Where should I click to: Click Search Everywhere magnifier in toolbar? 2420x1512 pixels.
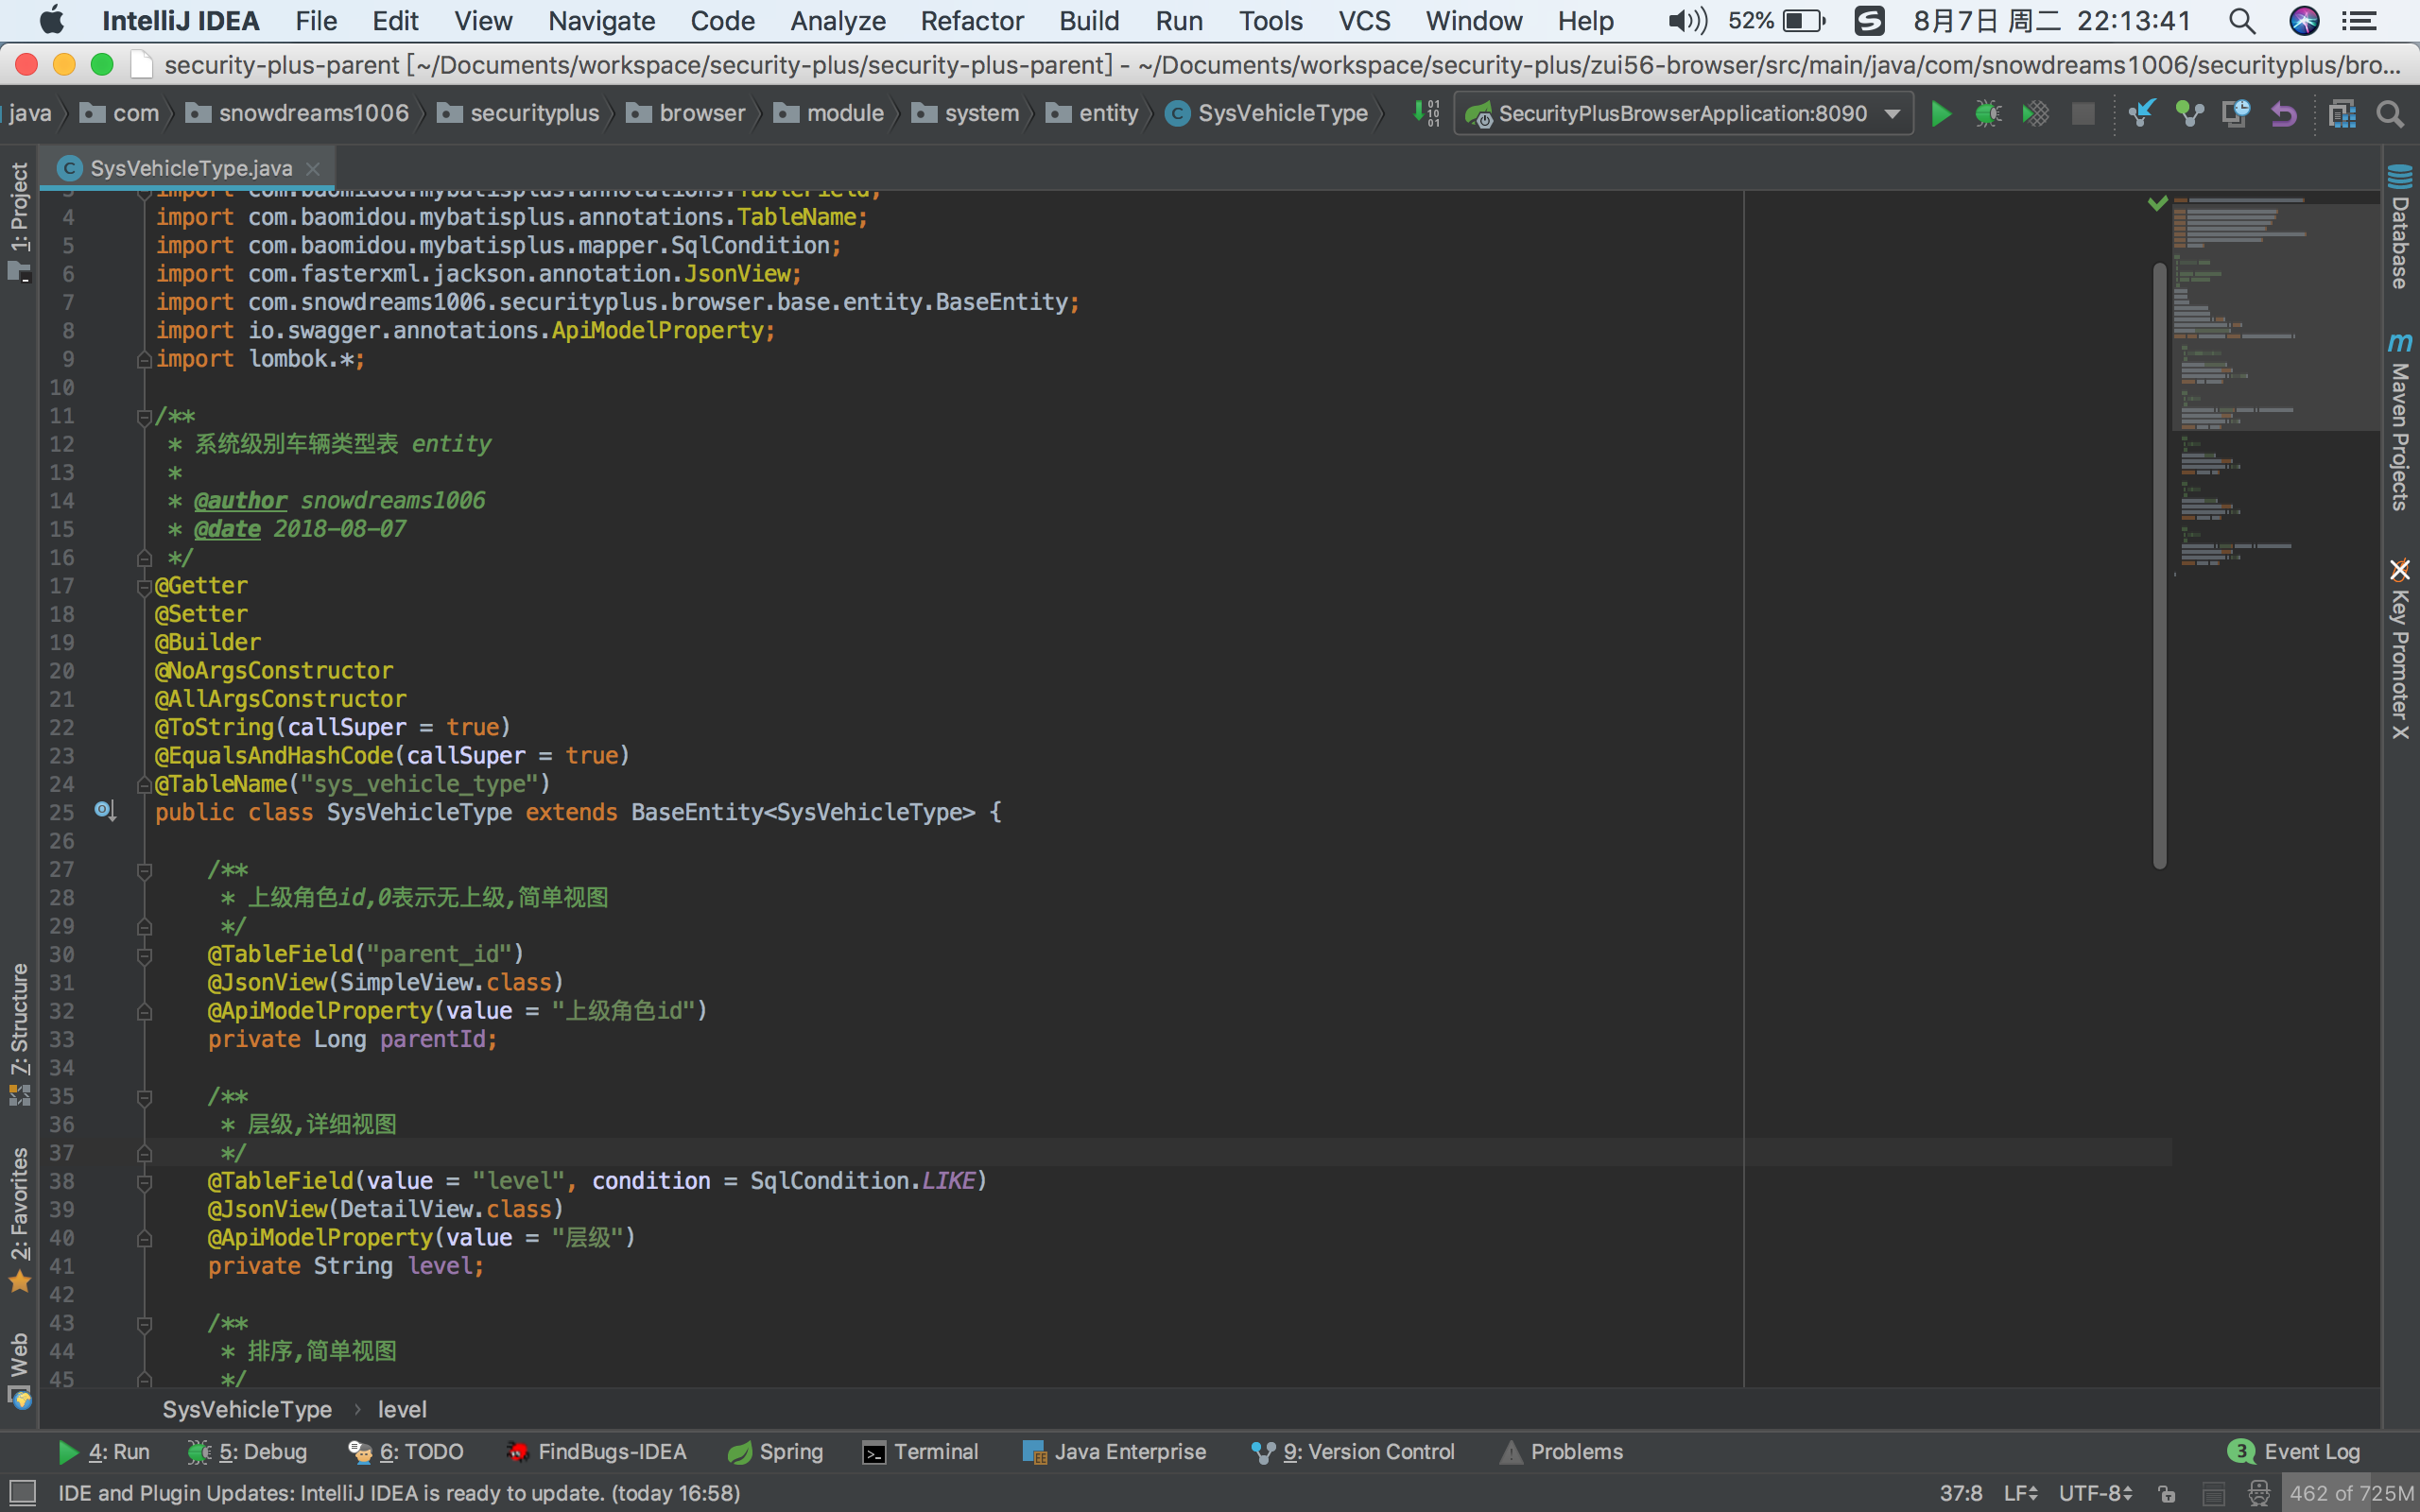pyautogui.click(x=2390, y=114)
